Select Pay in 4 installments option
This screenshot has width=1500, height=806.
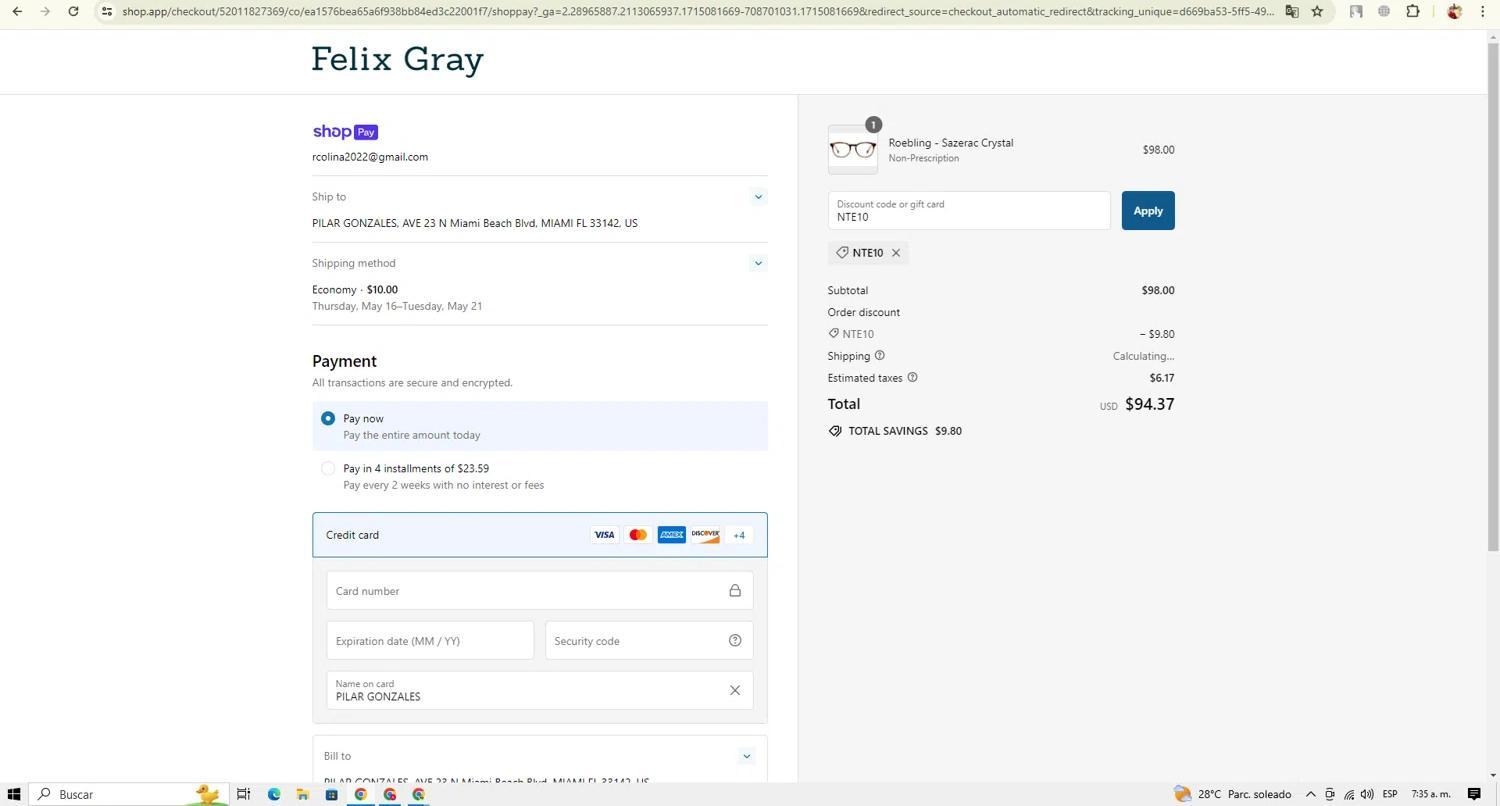(x=540, y=476)
